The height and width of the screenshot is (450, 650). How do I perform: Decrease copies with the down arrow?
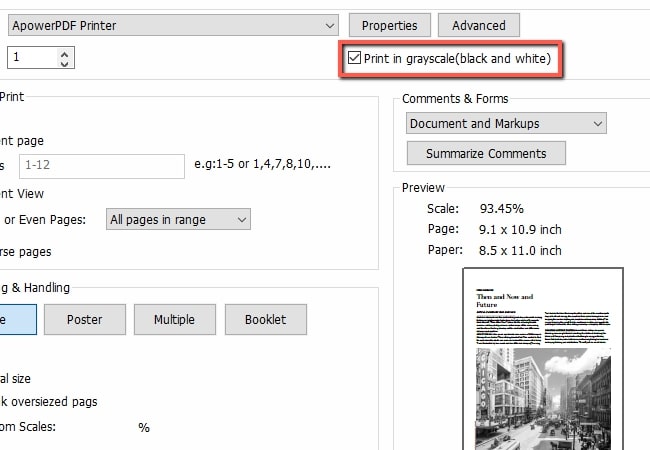65,63
